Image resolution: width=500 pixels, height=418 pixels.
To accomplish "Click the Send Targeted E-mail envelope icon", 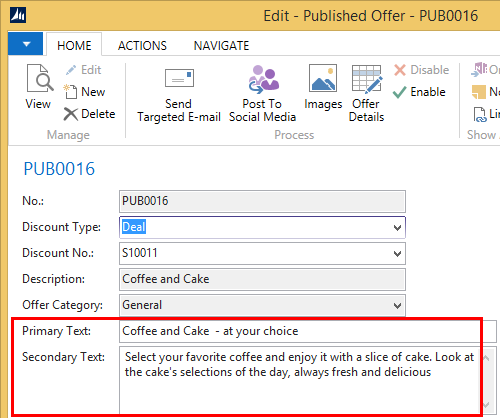I will (179, 78).
